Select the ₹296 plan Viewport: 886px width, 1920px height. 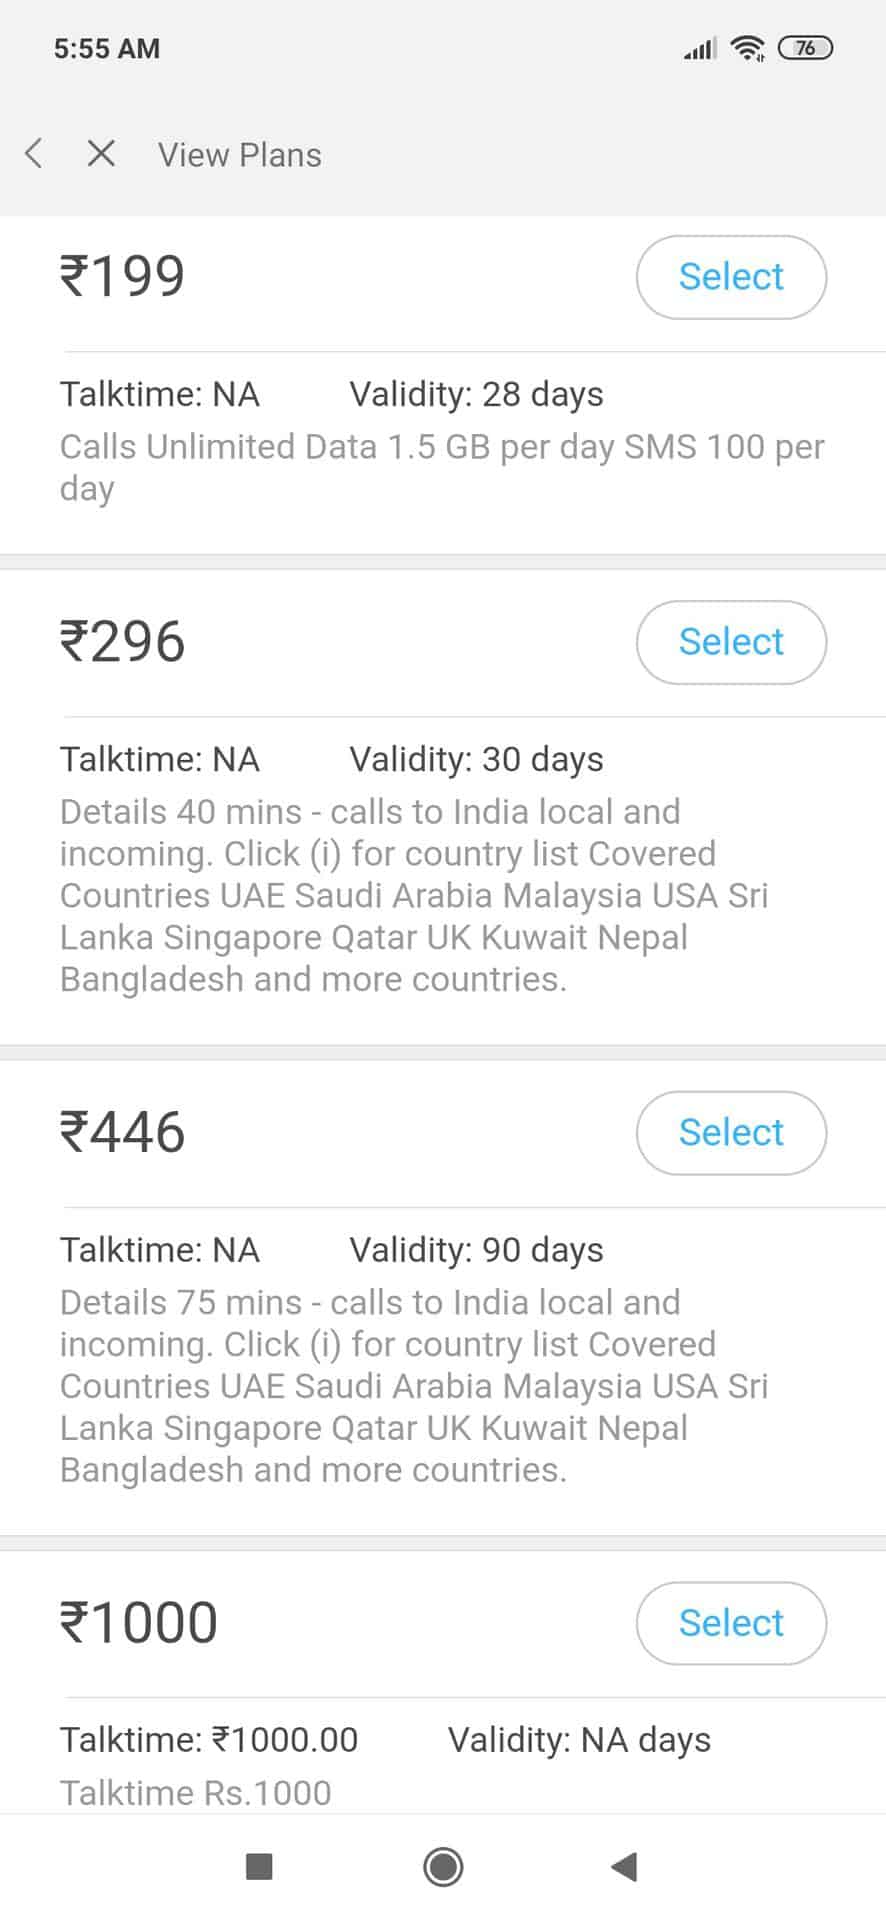pyautogui.click(x=731, y=642)
